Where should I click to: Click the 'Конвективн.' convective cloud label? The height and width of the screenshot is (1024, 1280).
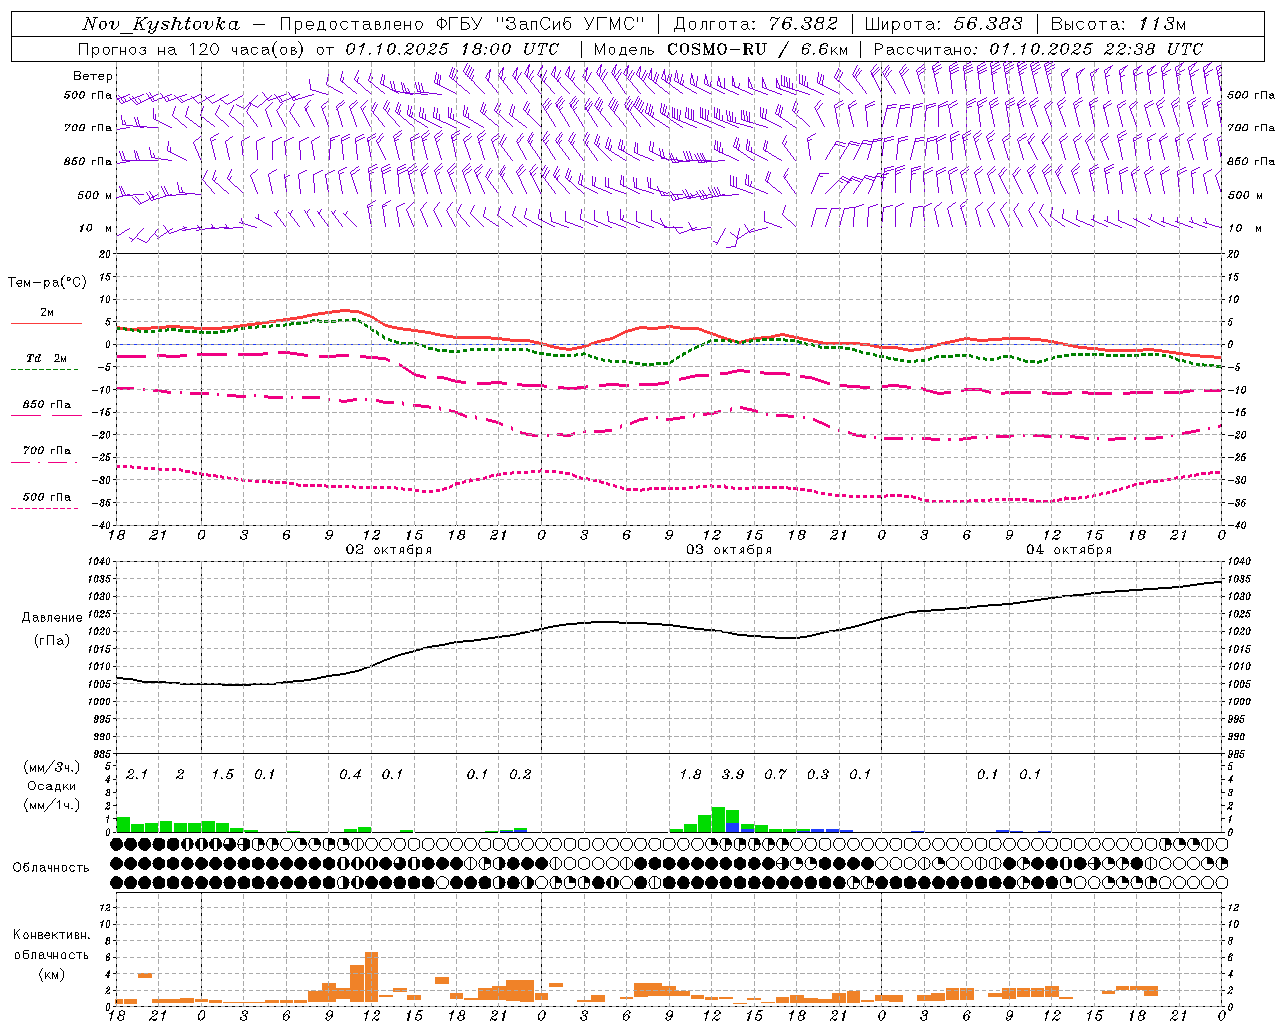coord(51,935)
